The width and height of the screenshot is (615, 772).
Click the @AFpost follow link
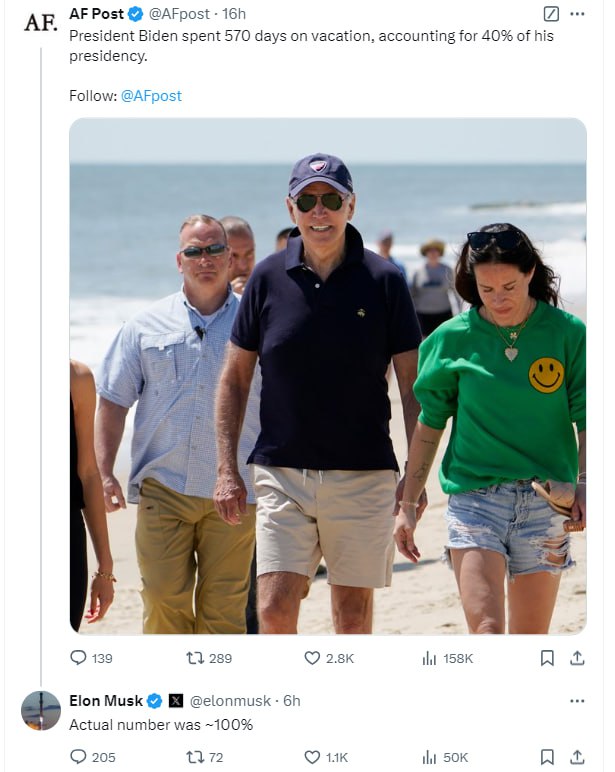click(x=151, y=96)
